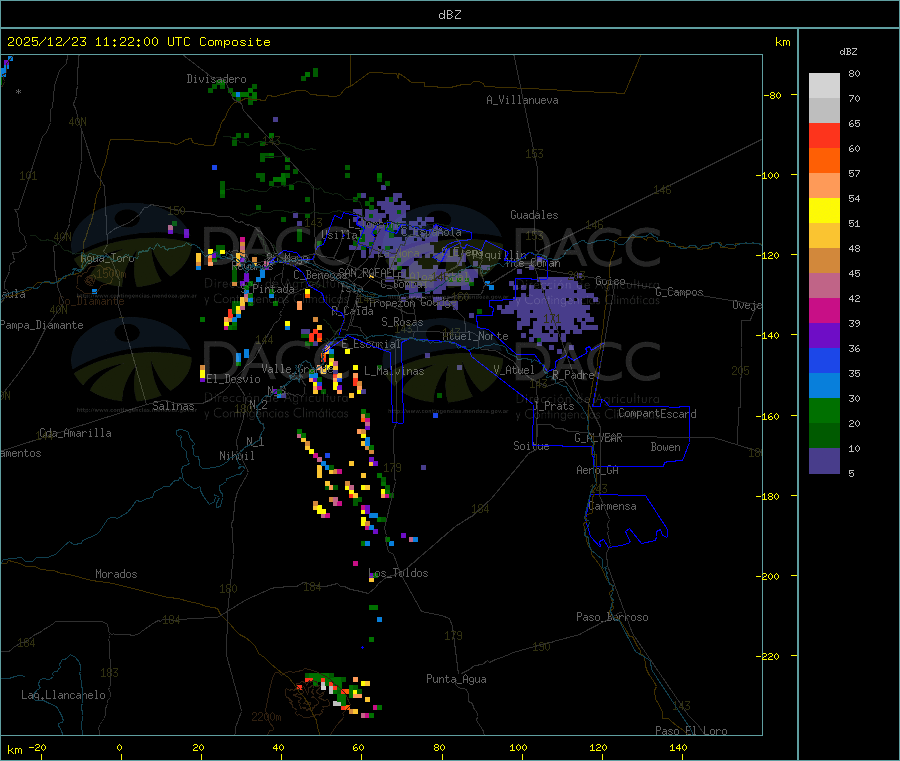
Task: Click the Salinas location label
Action: click(x=173, y=406)
